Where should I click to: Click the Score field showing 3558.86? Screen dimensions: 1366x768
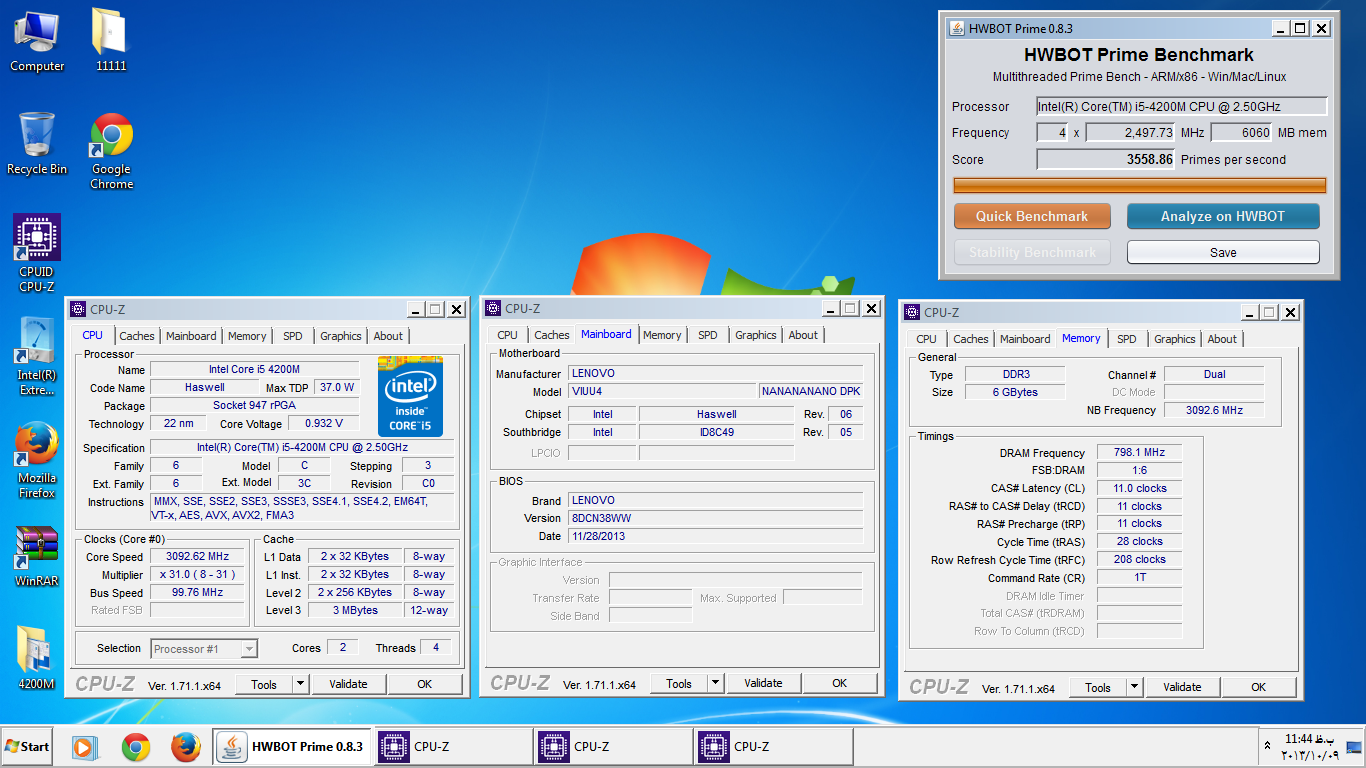[x=1106, y=159]
